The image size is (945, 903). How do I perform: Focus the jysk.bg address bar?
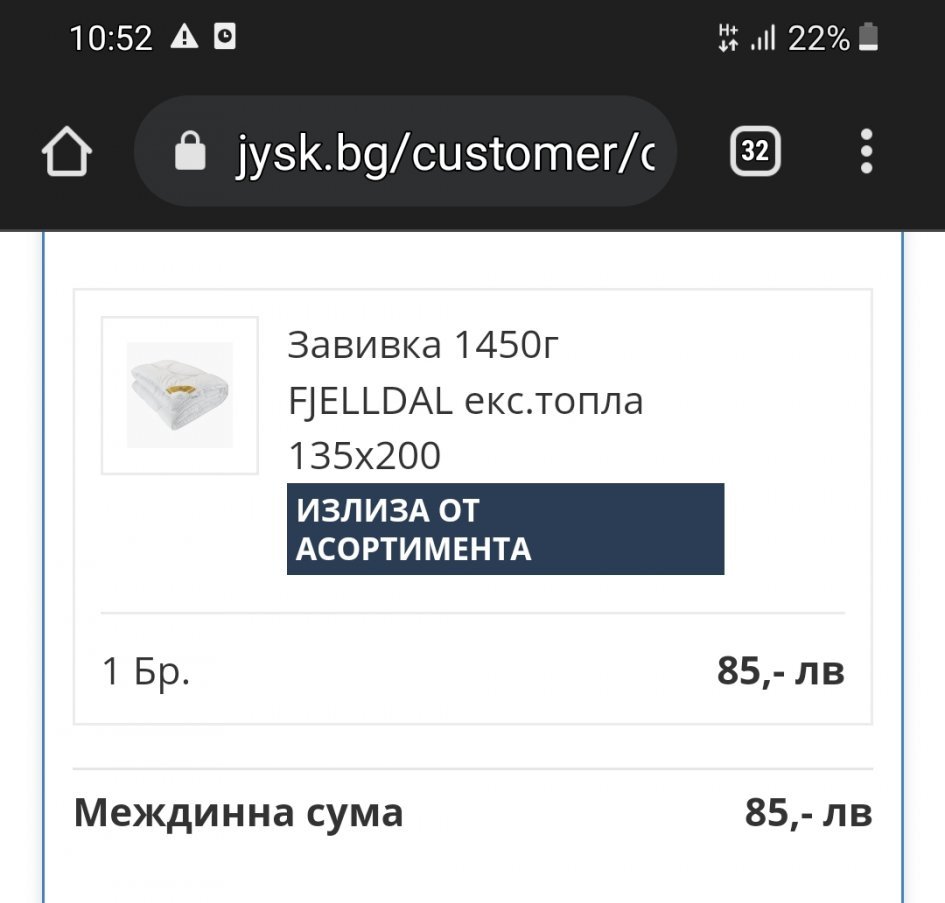point(445,153)
